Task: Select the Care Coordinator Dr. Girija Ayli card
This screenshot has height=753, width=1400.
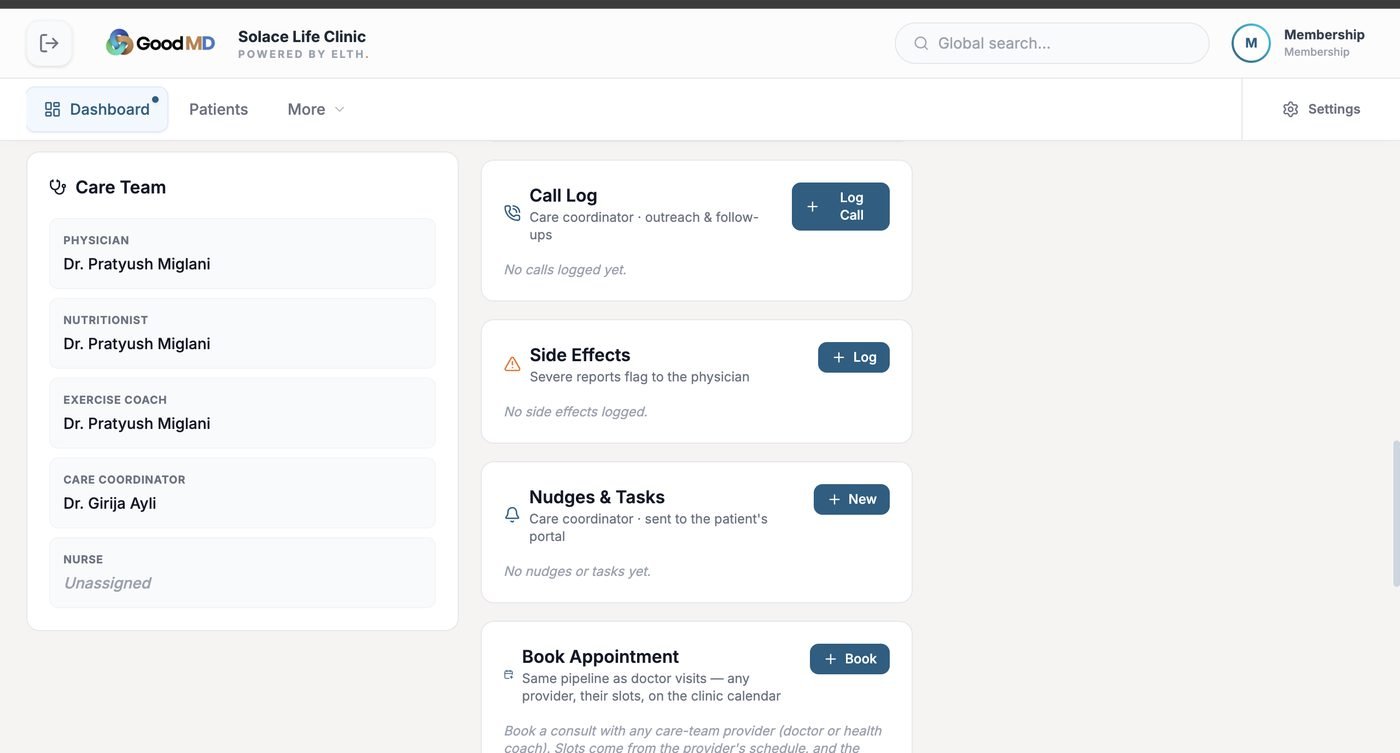Action: click(242, 493)
